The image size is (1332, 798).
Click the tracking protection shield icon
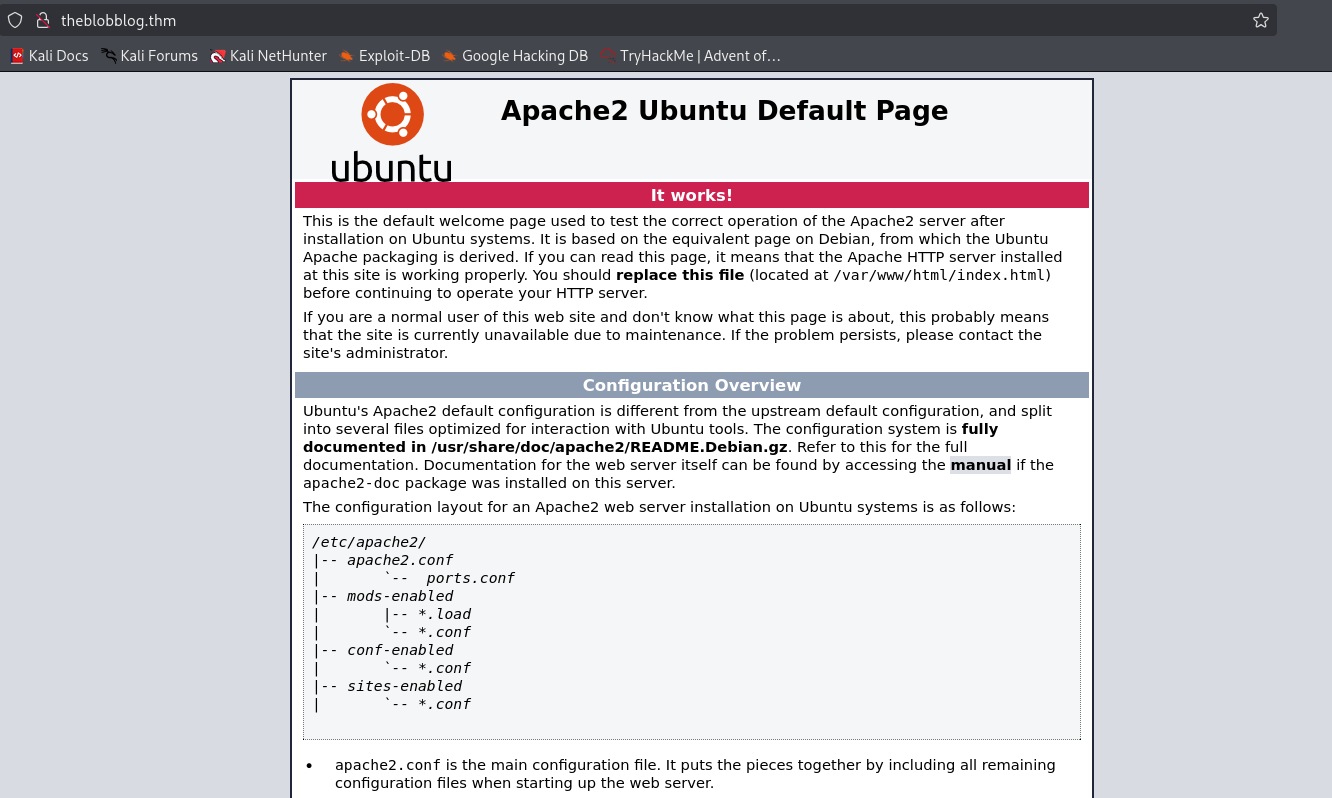coord(15,20)
